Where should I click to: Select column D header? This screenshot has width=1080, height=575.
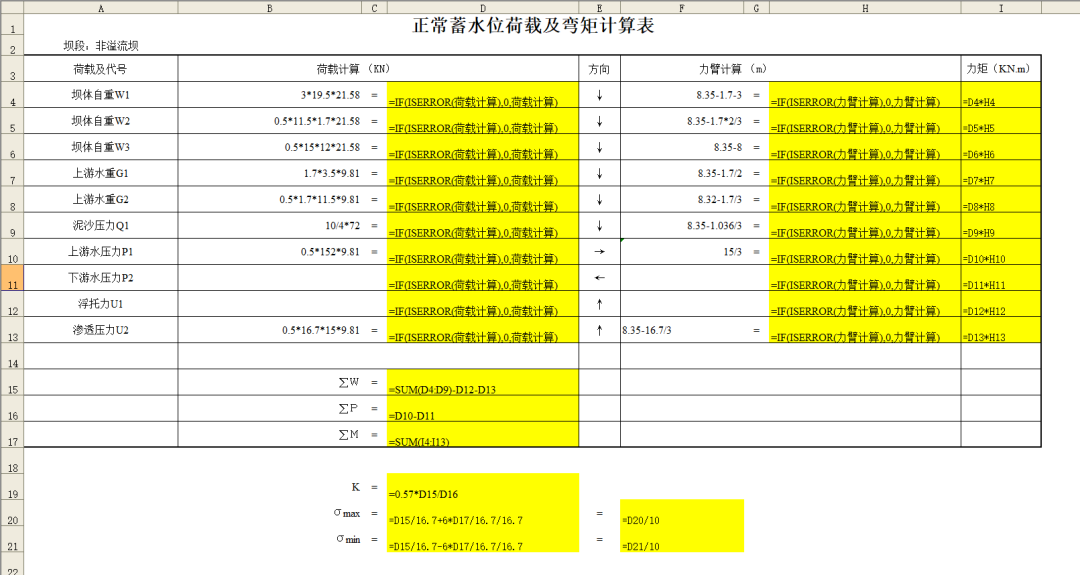coord(483,8)
